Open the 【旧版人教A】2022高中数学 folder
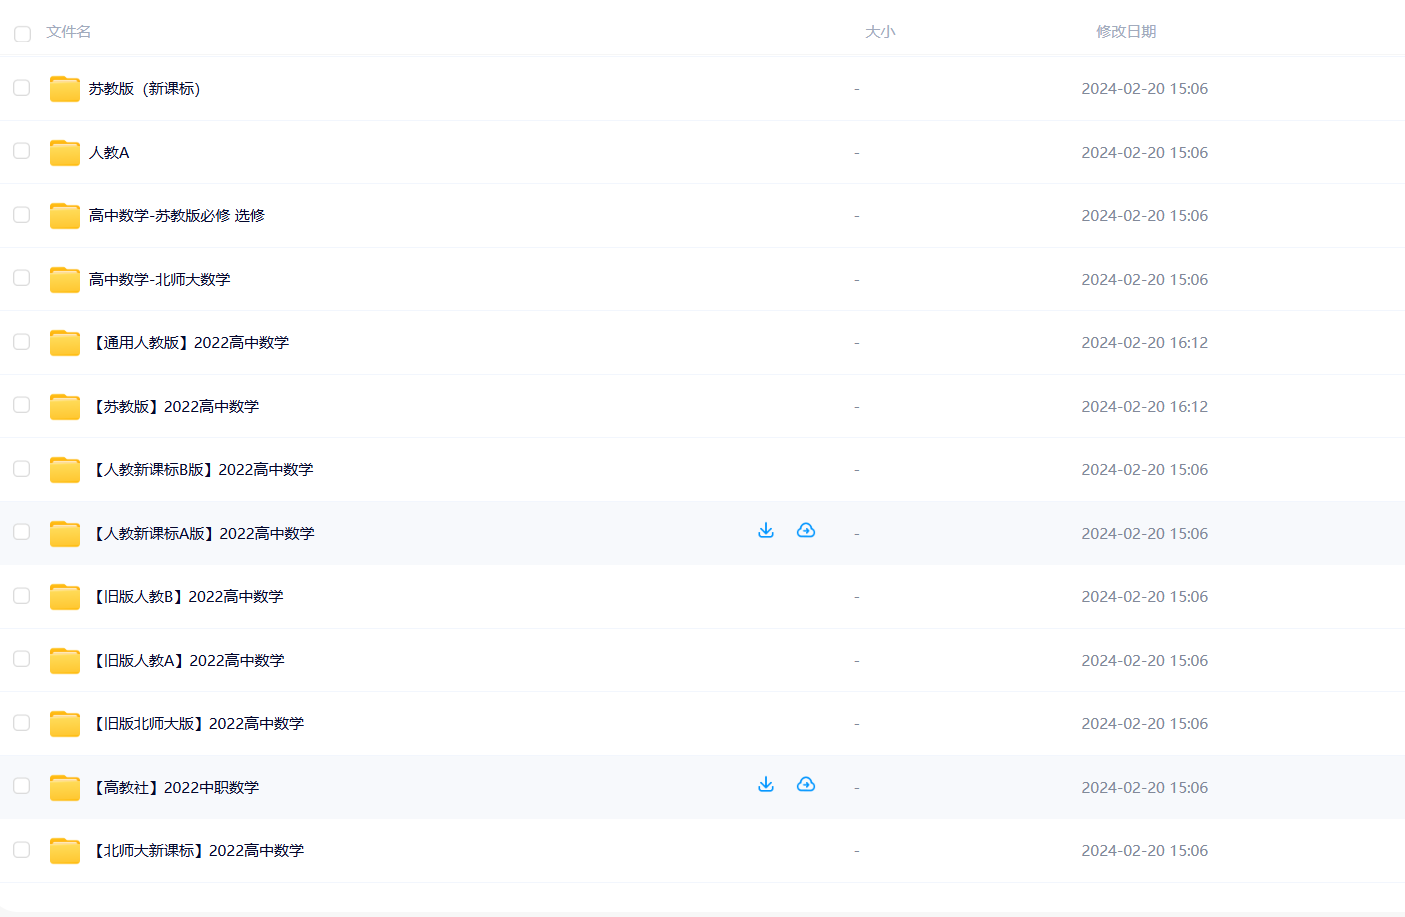The width and height of the screenshot is (1405, 917). 189,661
